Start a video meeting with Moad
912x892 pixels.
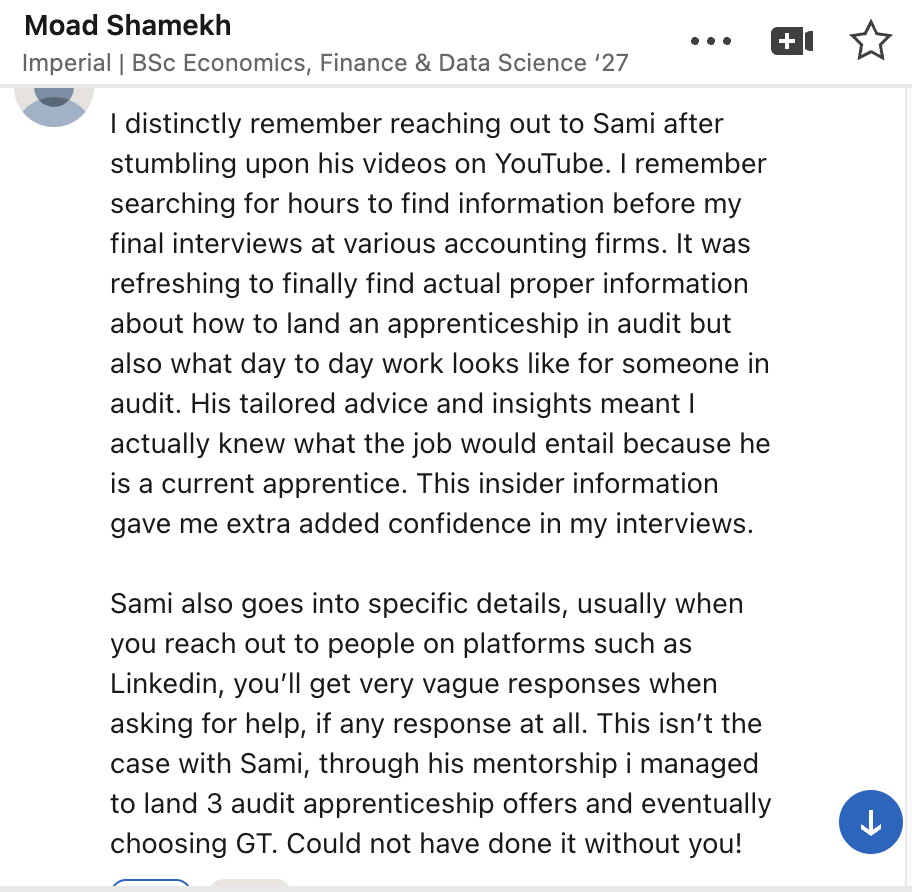click(x=791, y=41)
